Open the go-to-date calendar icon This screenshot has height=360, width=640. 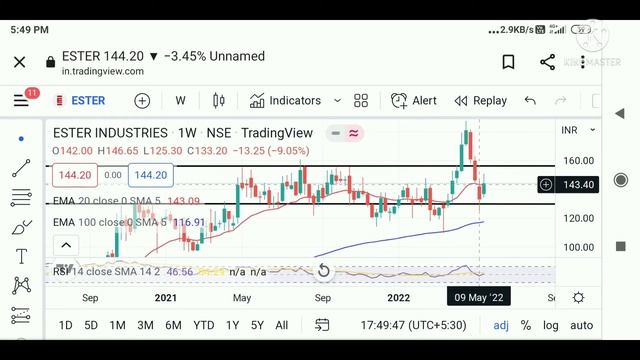[322, 325]
